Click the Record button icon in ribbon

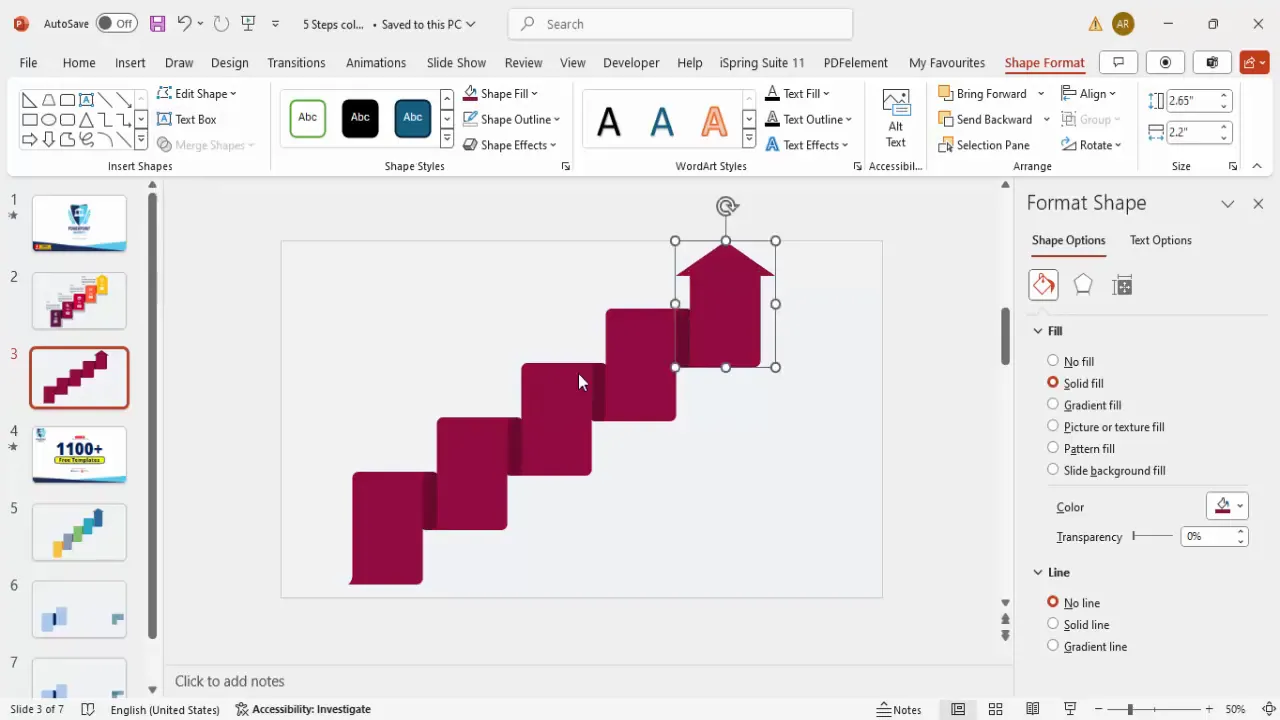click(x=1165, y=62)
